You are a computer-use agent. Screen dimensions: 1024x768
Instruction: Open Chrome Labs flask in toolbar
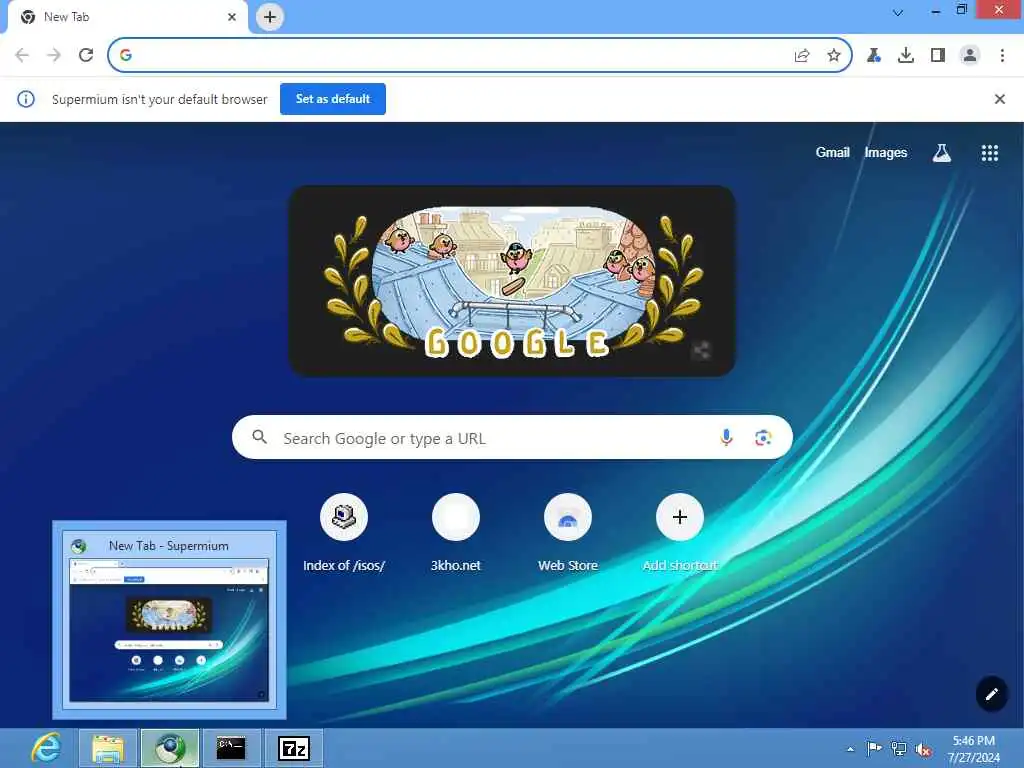coord(874,55)
